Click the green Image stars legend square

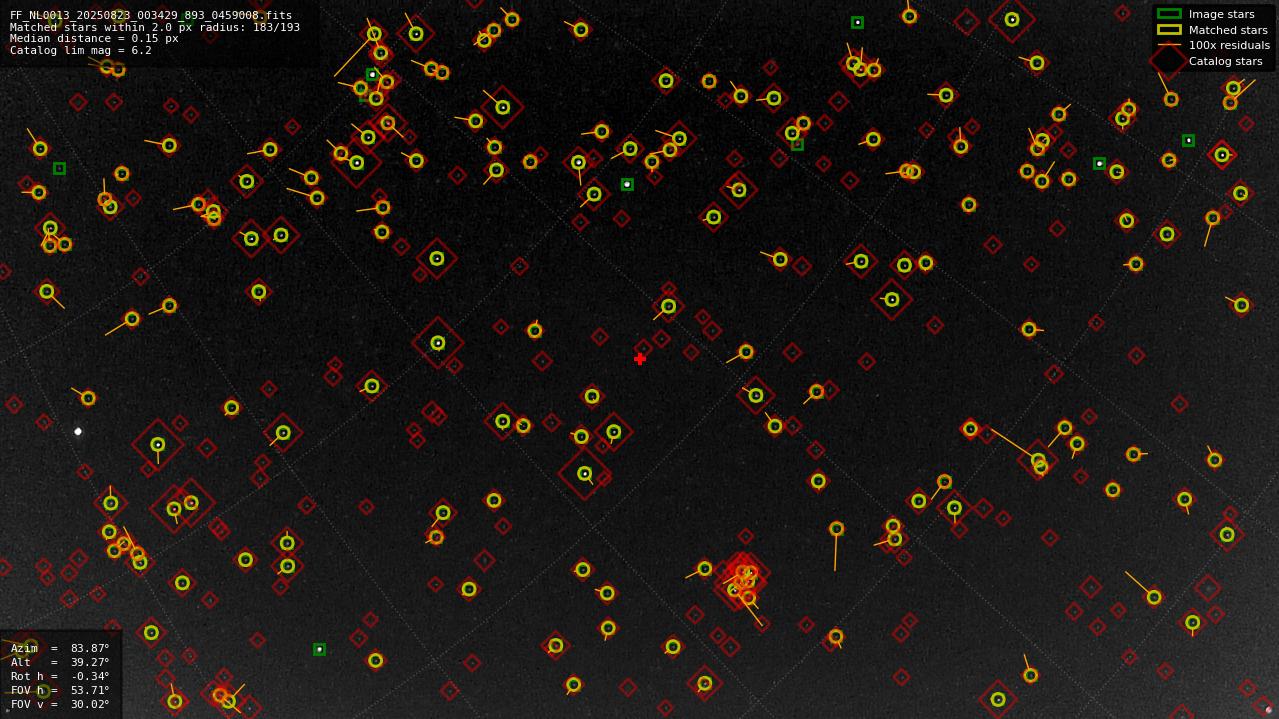pyautogui.click(x=1169, y=14)
